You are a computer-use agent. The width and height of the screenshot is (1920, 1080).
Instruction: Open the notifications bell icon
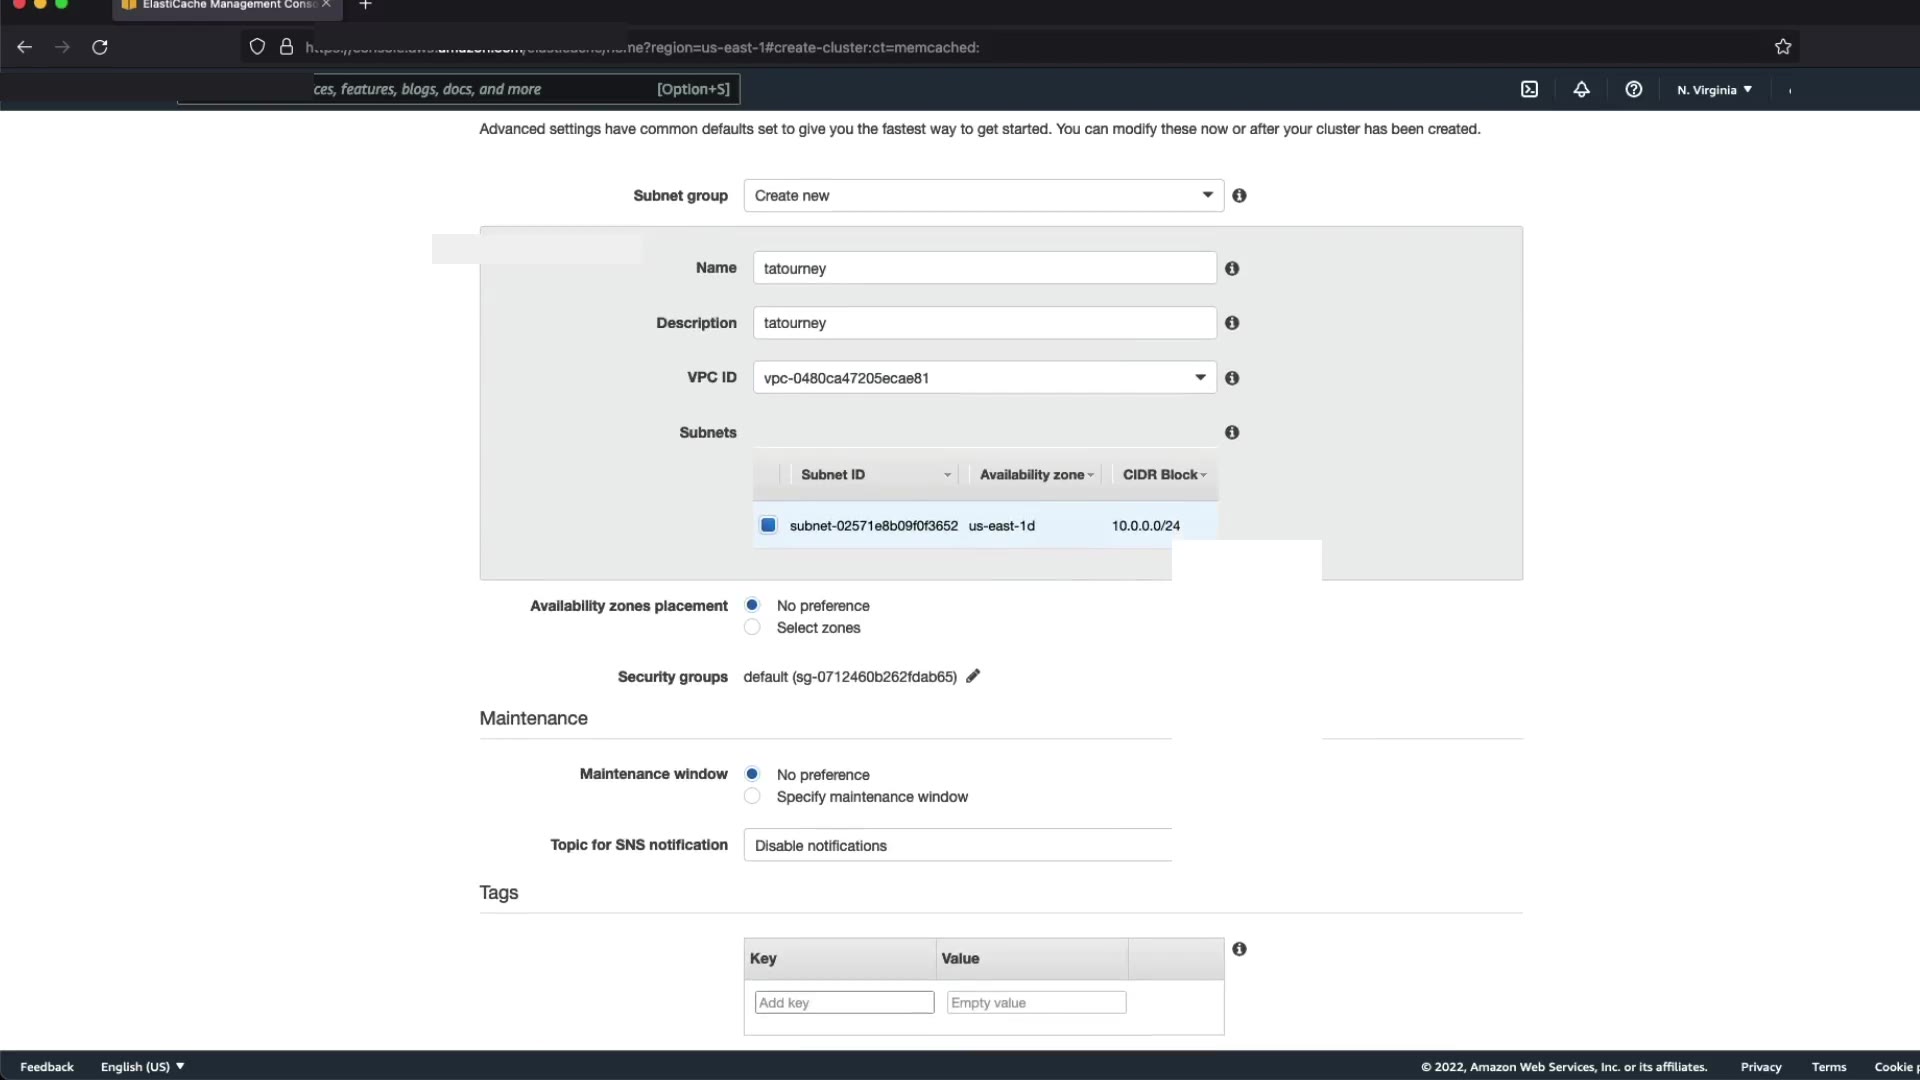pos(1581,89)
